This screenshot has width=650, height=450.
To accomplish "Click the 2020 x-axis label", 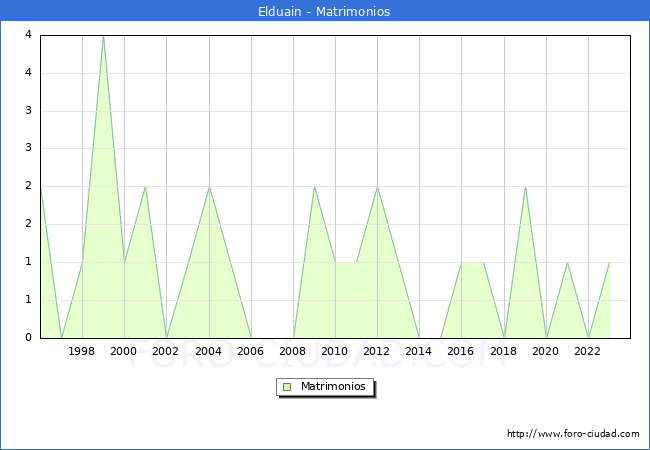I will pos(545,351).
